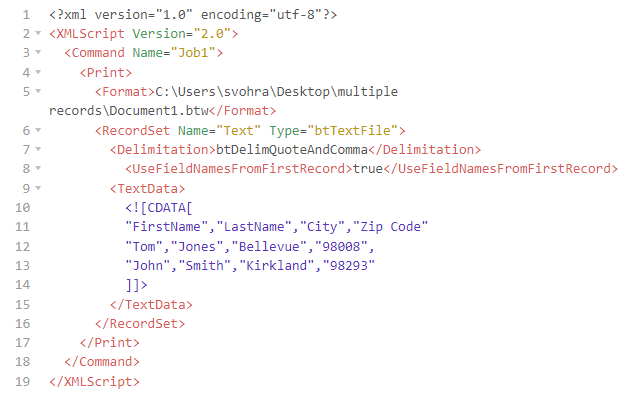
Task: Collapse the XMLScript element fold arrow
Action: (38, 33)
